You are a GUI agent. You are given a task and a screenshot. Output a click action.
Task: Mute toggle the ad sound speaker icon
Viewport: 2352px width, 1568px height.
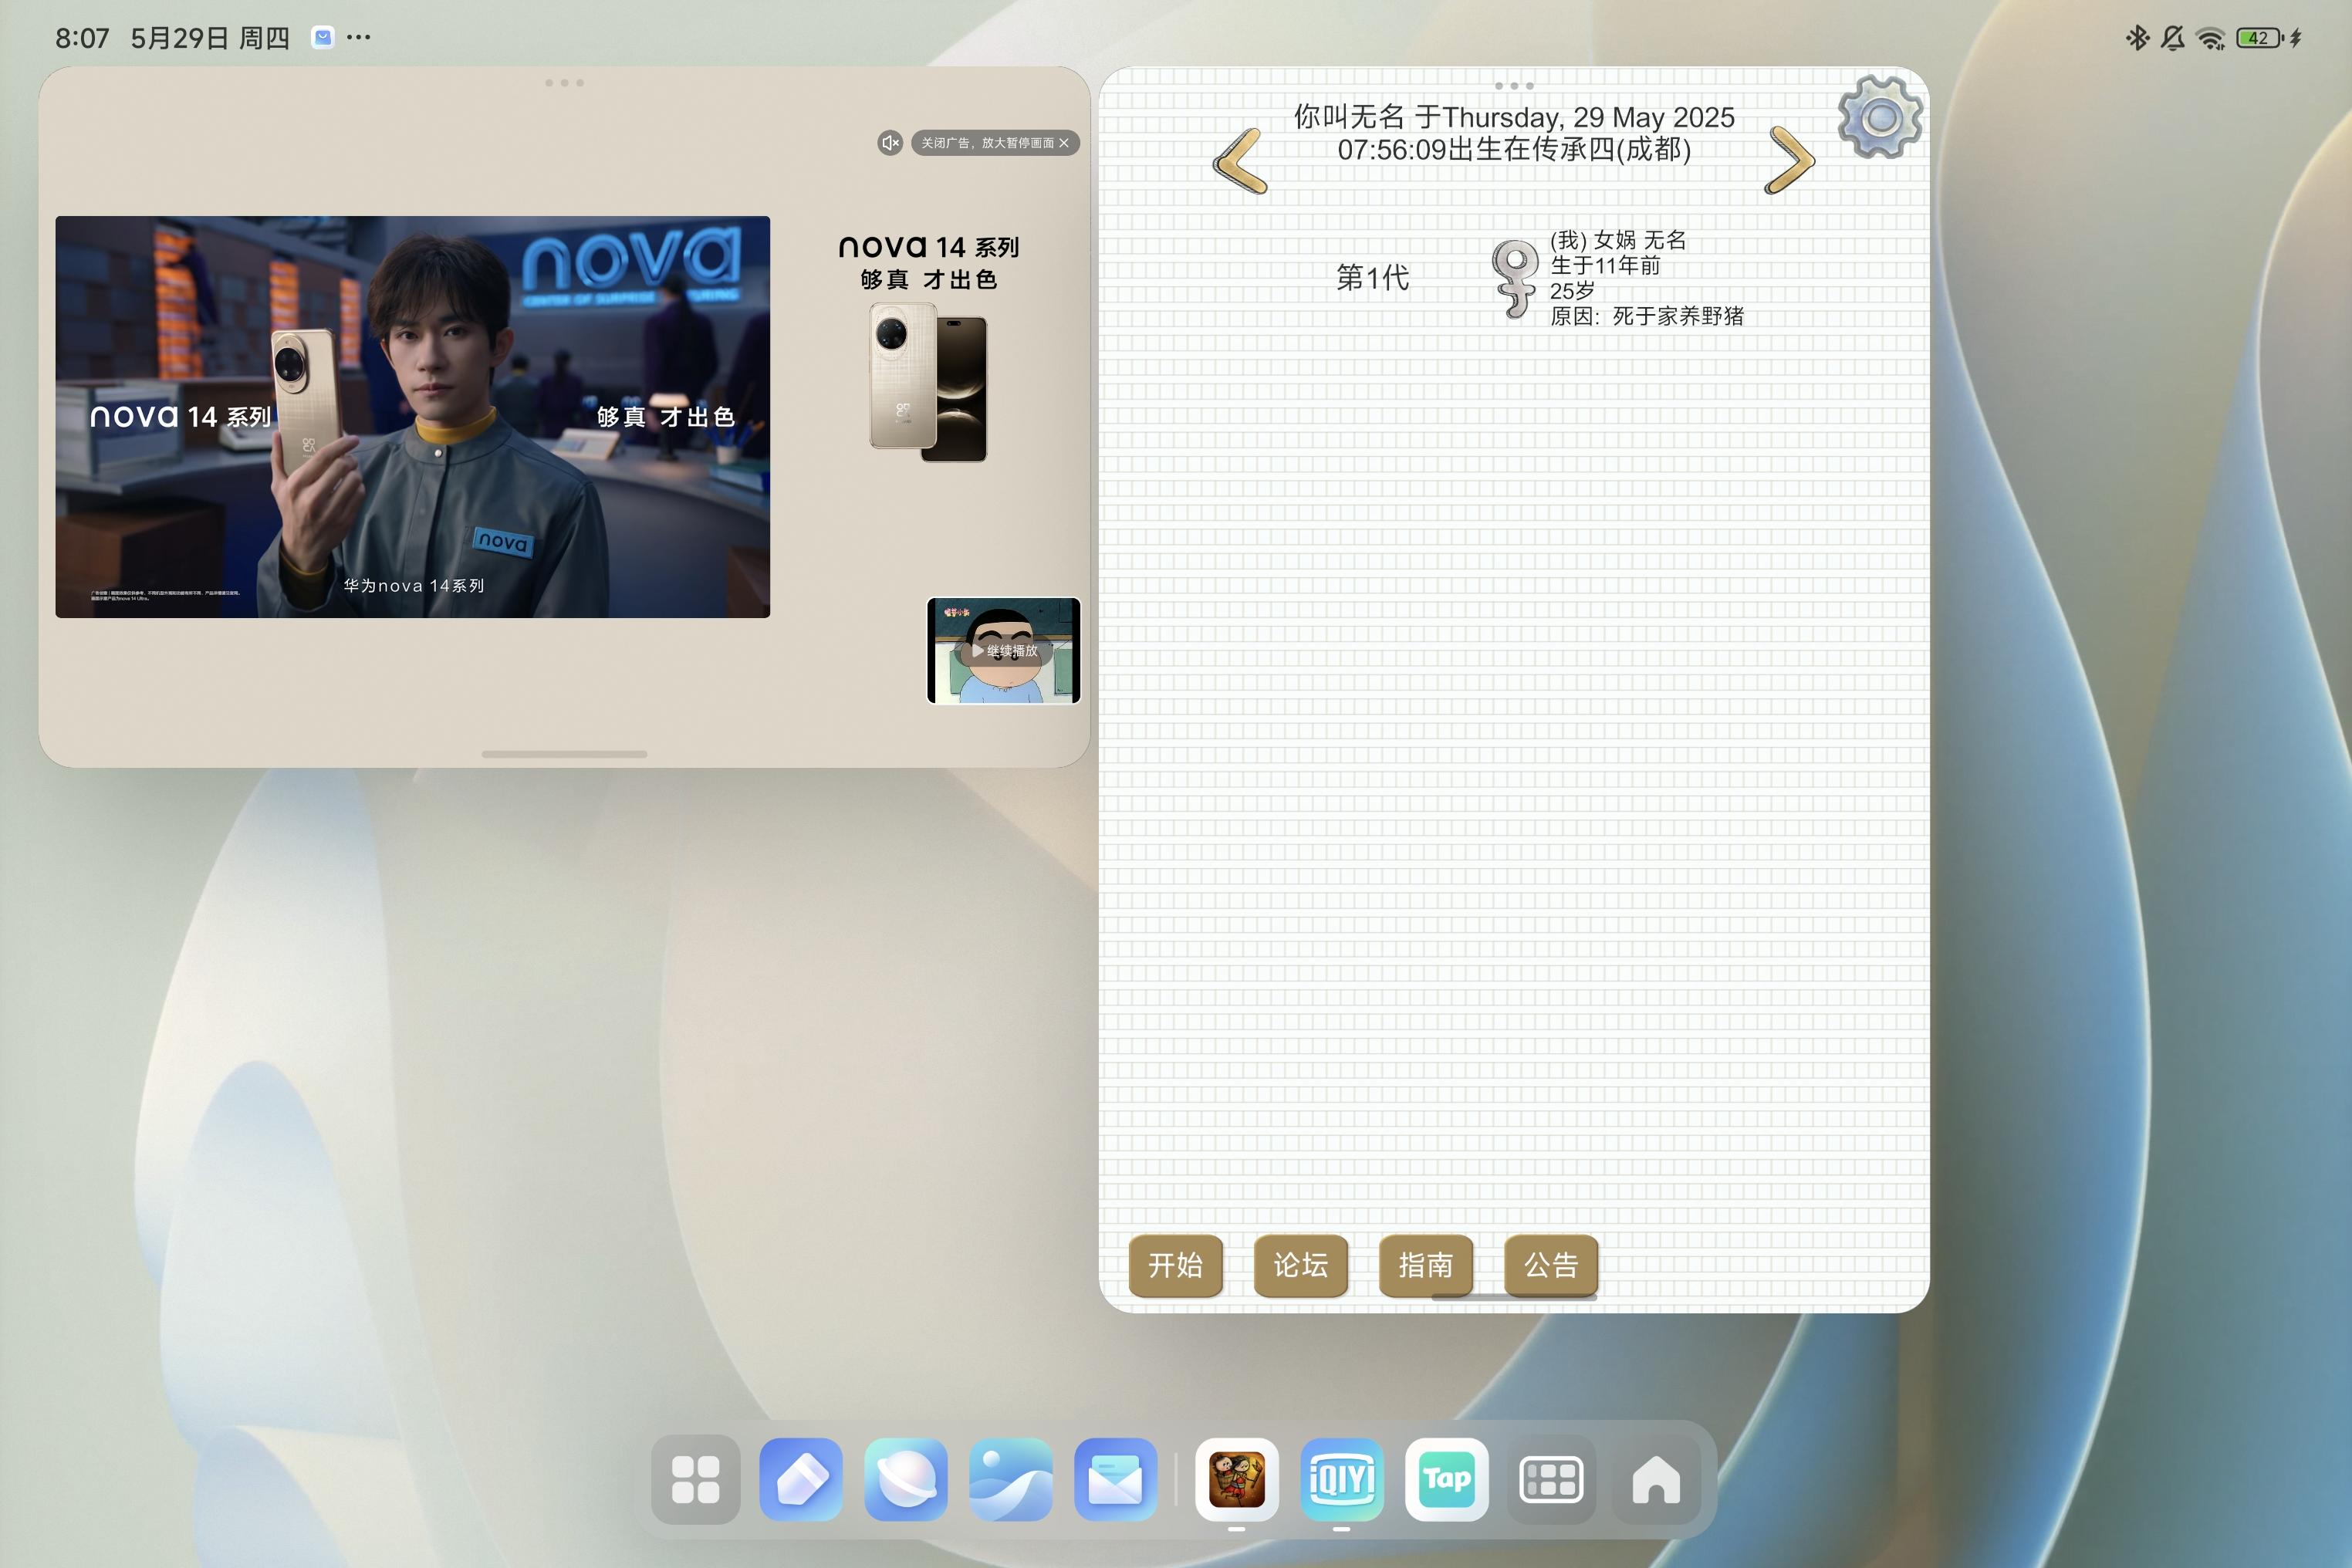[x=890, y=143]
